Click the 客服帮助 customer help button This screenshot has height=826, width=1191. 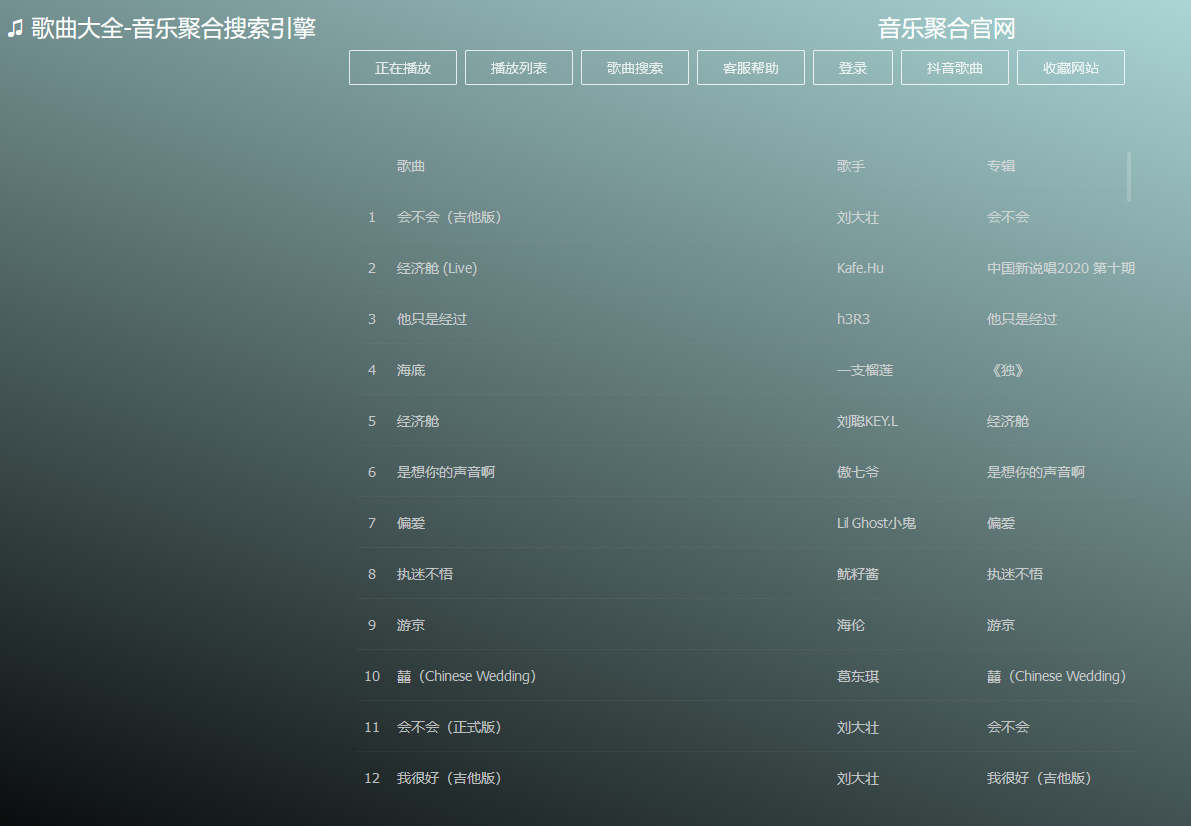[x=751, y=68]
